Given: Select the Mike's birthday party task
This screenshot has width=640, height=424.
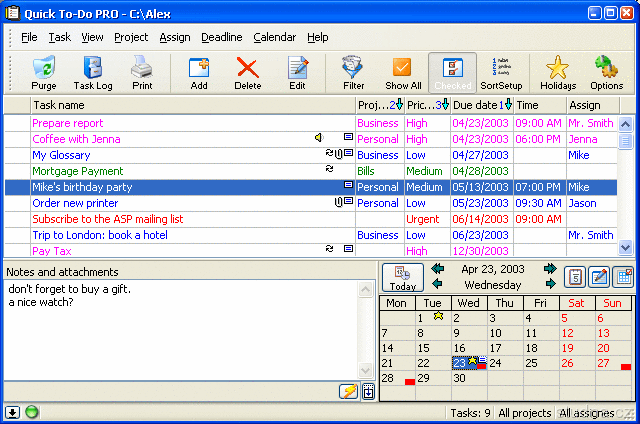Looking at the screenshot, I should pyautogui.click(x=88, y=187).
